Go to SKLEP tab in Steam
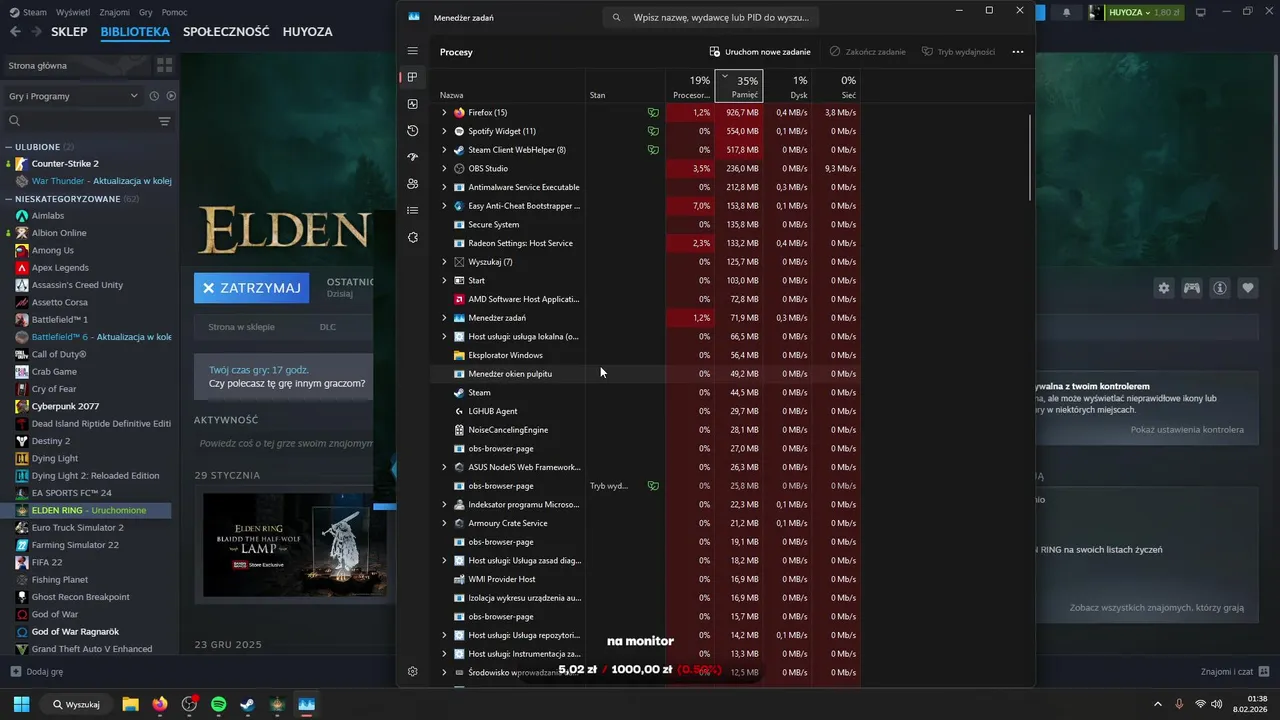 tap(70, 31)
